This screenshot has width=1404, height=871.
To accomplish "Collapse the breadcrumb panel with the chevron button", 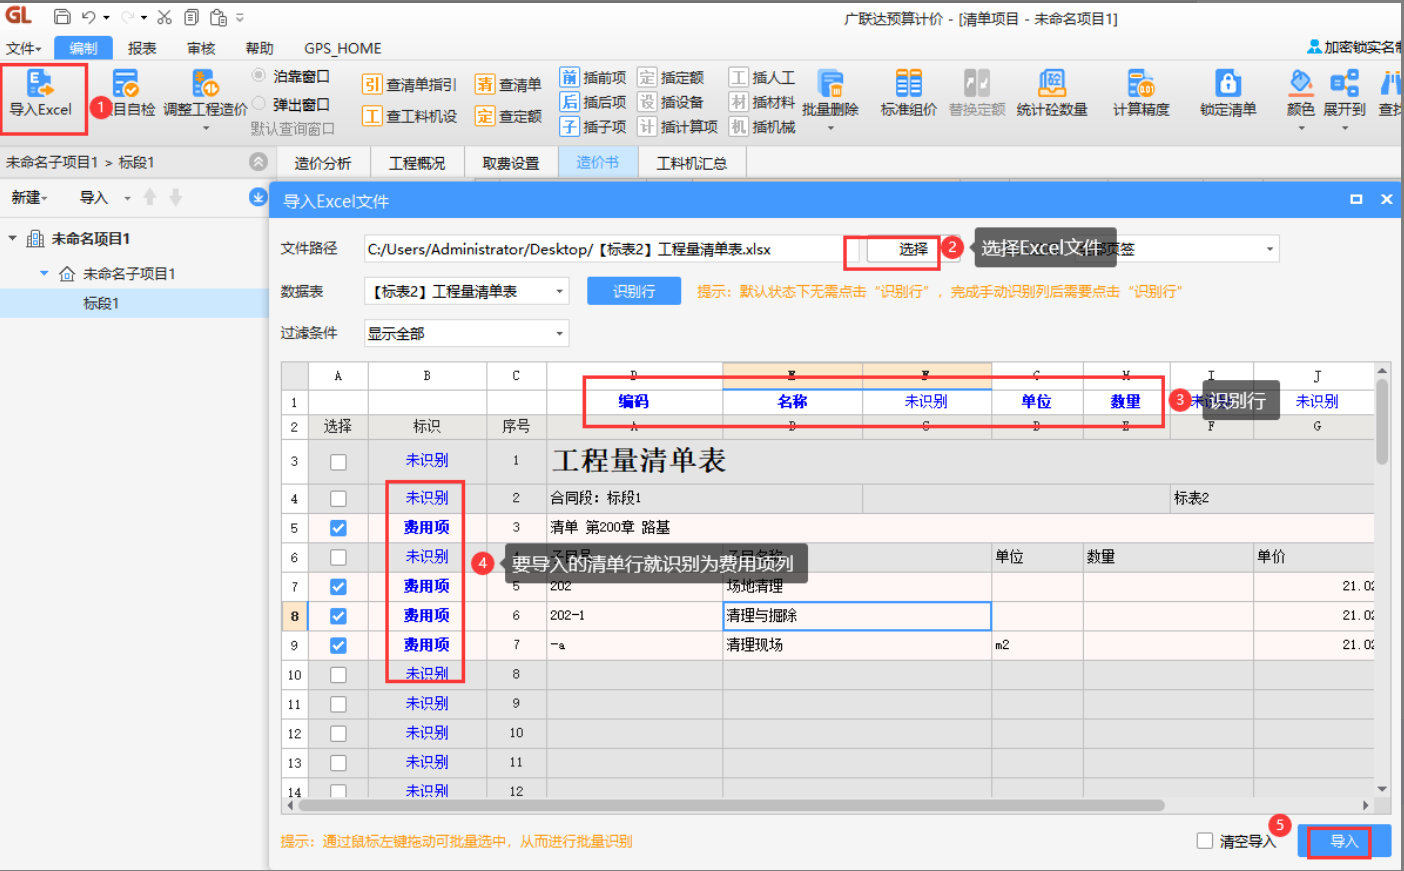I will [x=258, y=162].
